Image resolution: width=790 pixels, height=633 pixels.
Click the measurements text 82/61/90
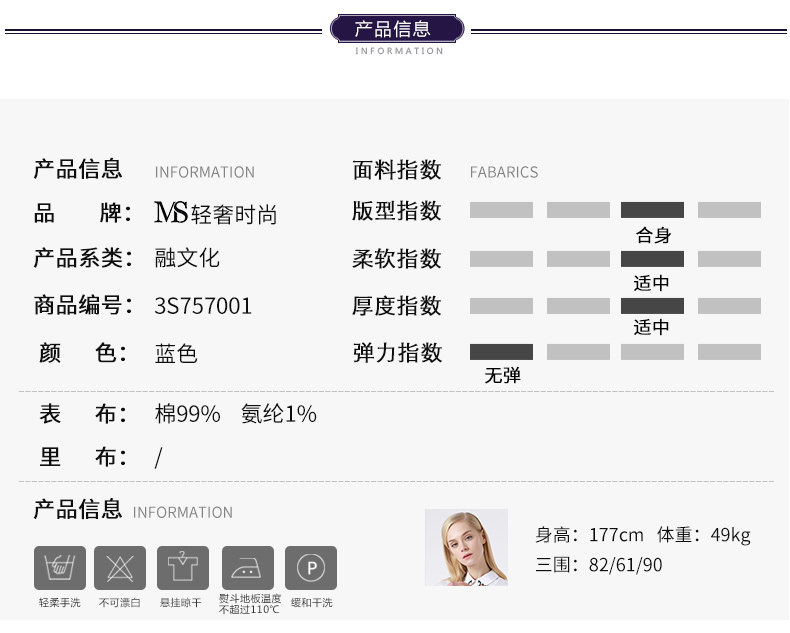tap(625, 565)
